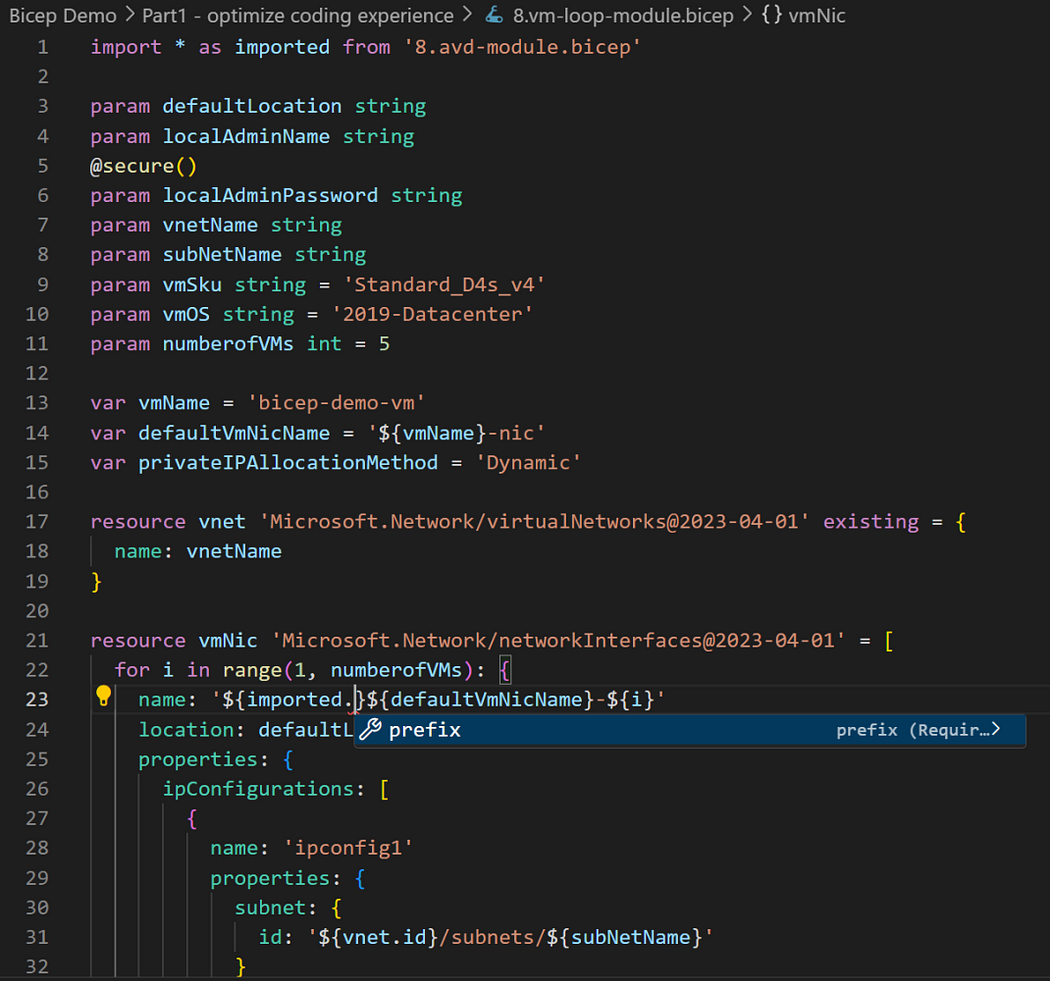This screenshot has height=981, width=1050.
Task: Click the '8.avd-module.bicep' import path
Action: pyautogui.click(x=522, y=47)
